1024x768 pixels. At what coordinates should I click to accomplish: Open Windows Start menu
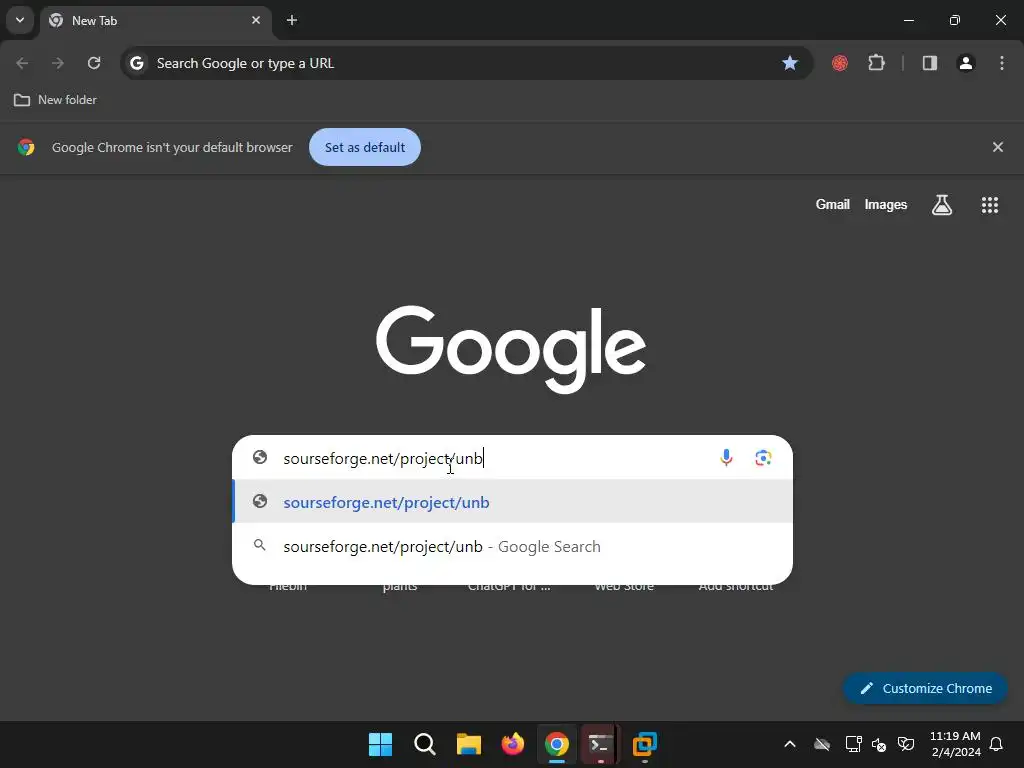[x=380, y=744]
